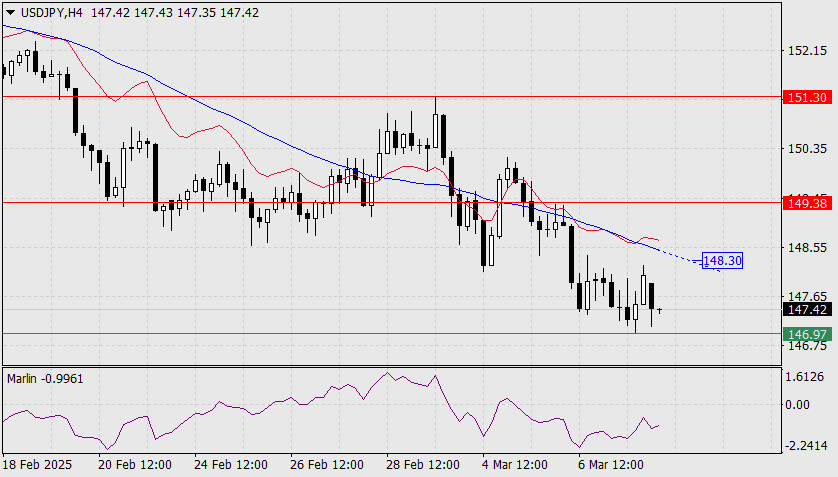Click the 146.75 price axis value
Image resolution: width=838 pixels, height=477 pixels.
click(x=808, y=346)
